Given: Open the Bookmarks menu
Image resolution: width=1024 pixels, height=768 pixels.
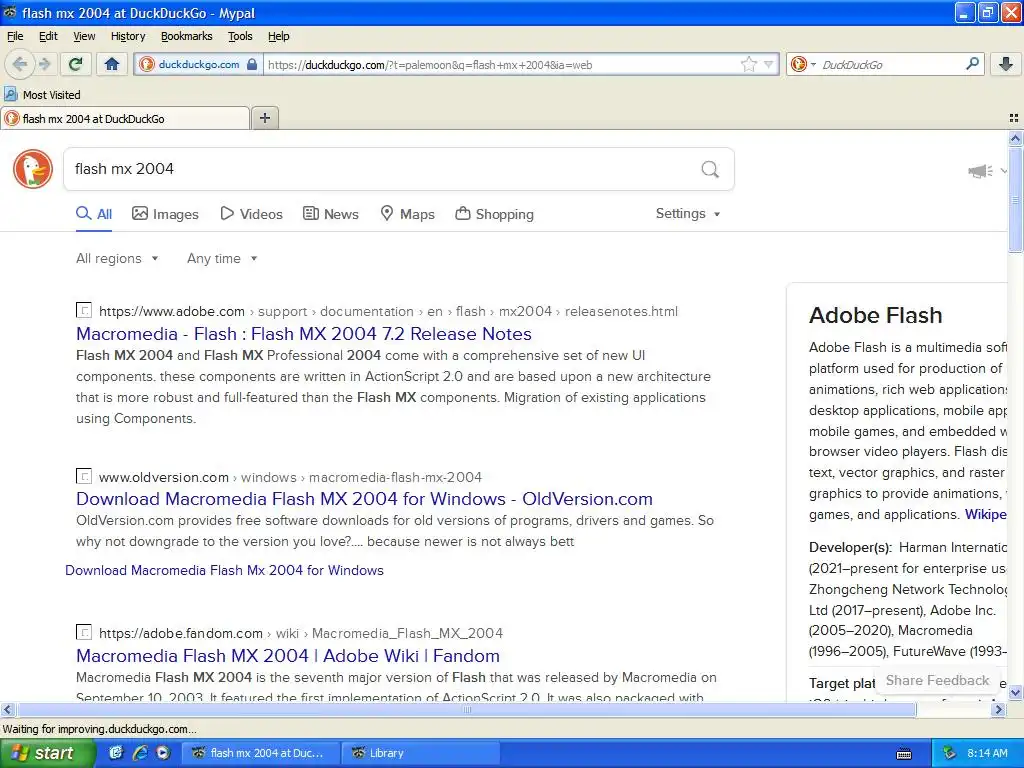Looking at the screenshot, I should [x=186, y=36].
